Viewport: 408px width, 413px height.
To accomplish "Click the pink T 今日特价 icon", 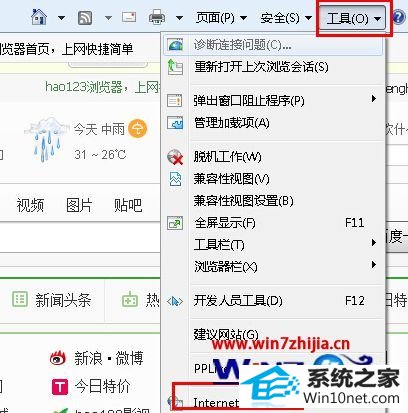I will point(60,387).
